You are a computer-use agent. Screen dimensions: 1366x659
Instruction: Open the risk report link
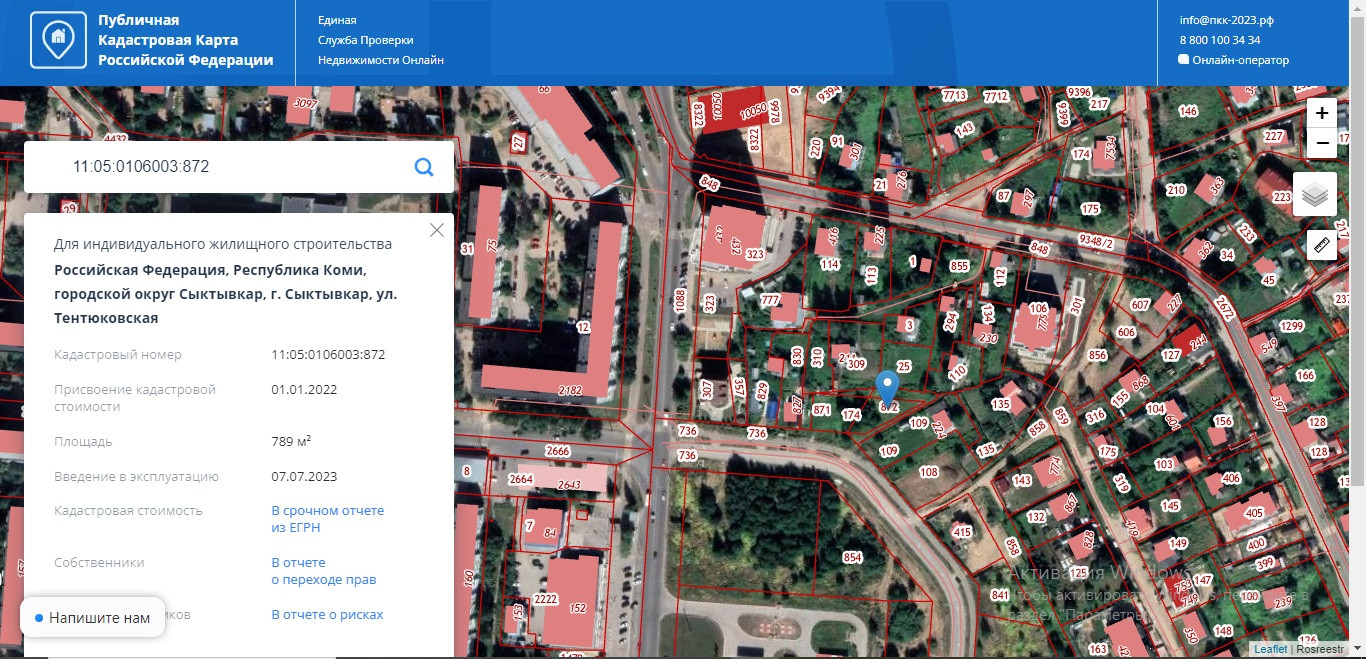pos(327,615)
